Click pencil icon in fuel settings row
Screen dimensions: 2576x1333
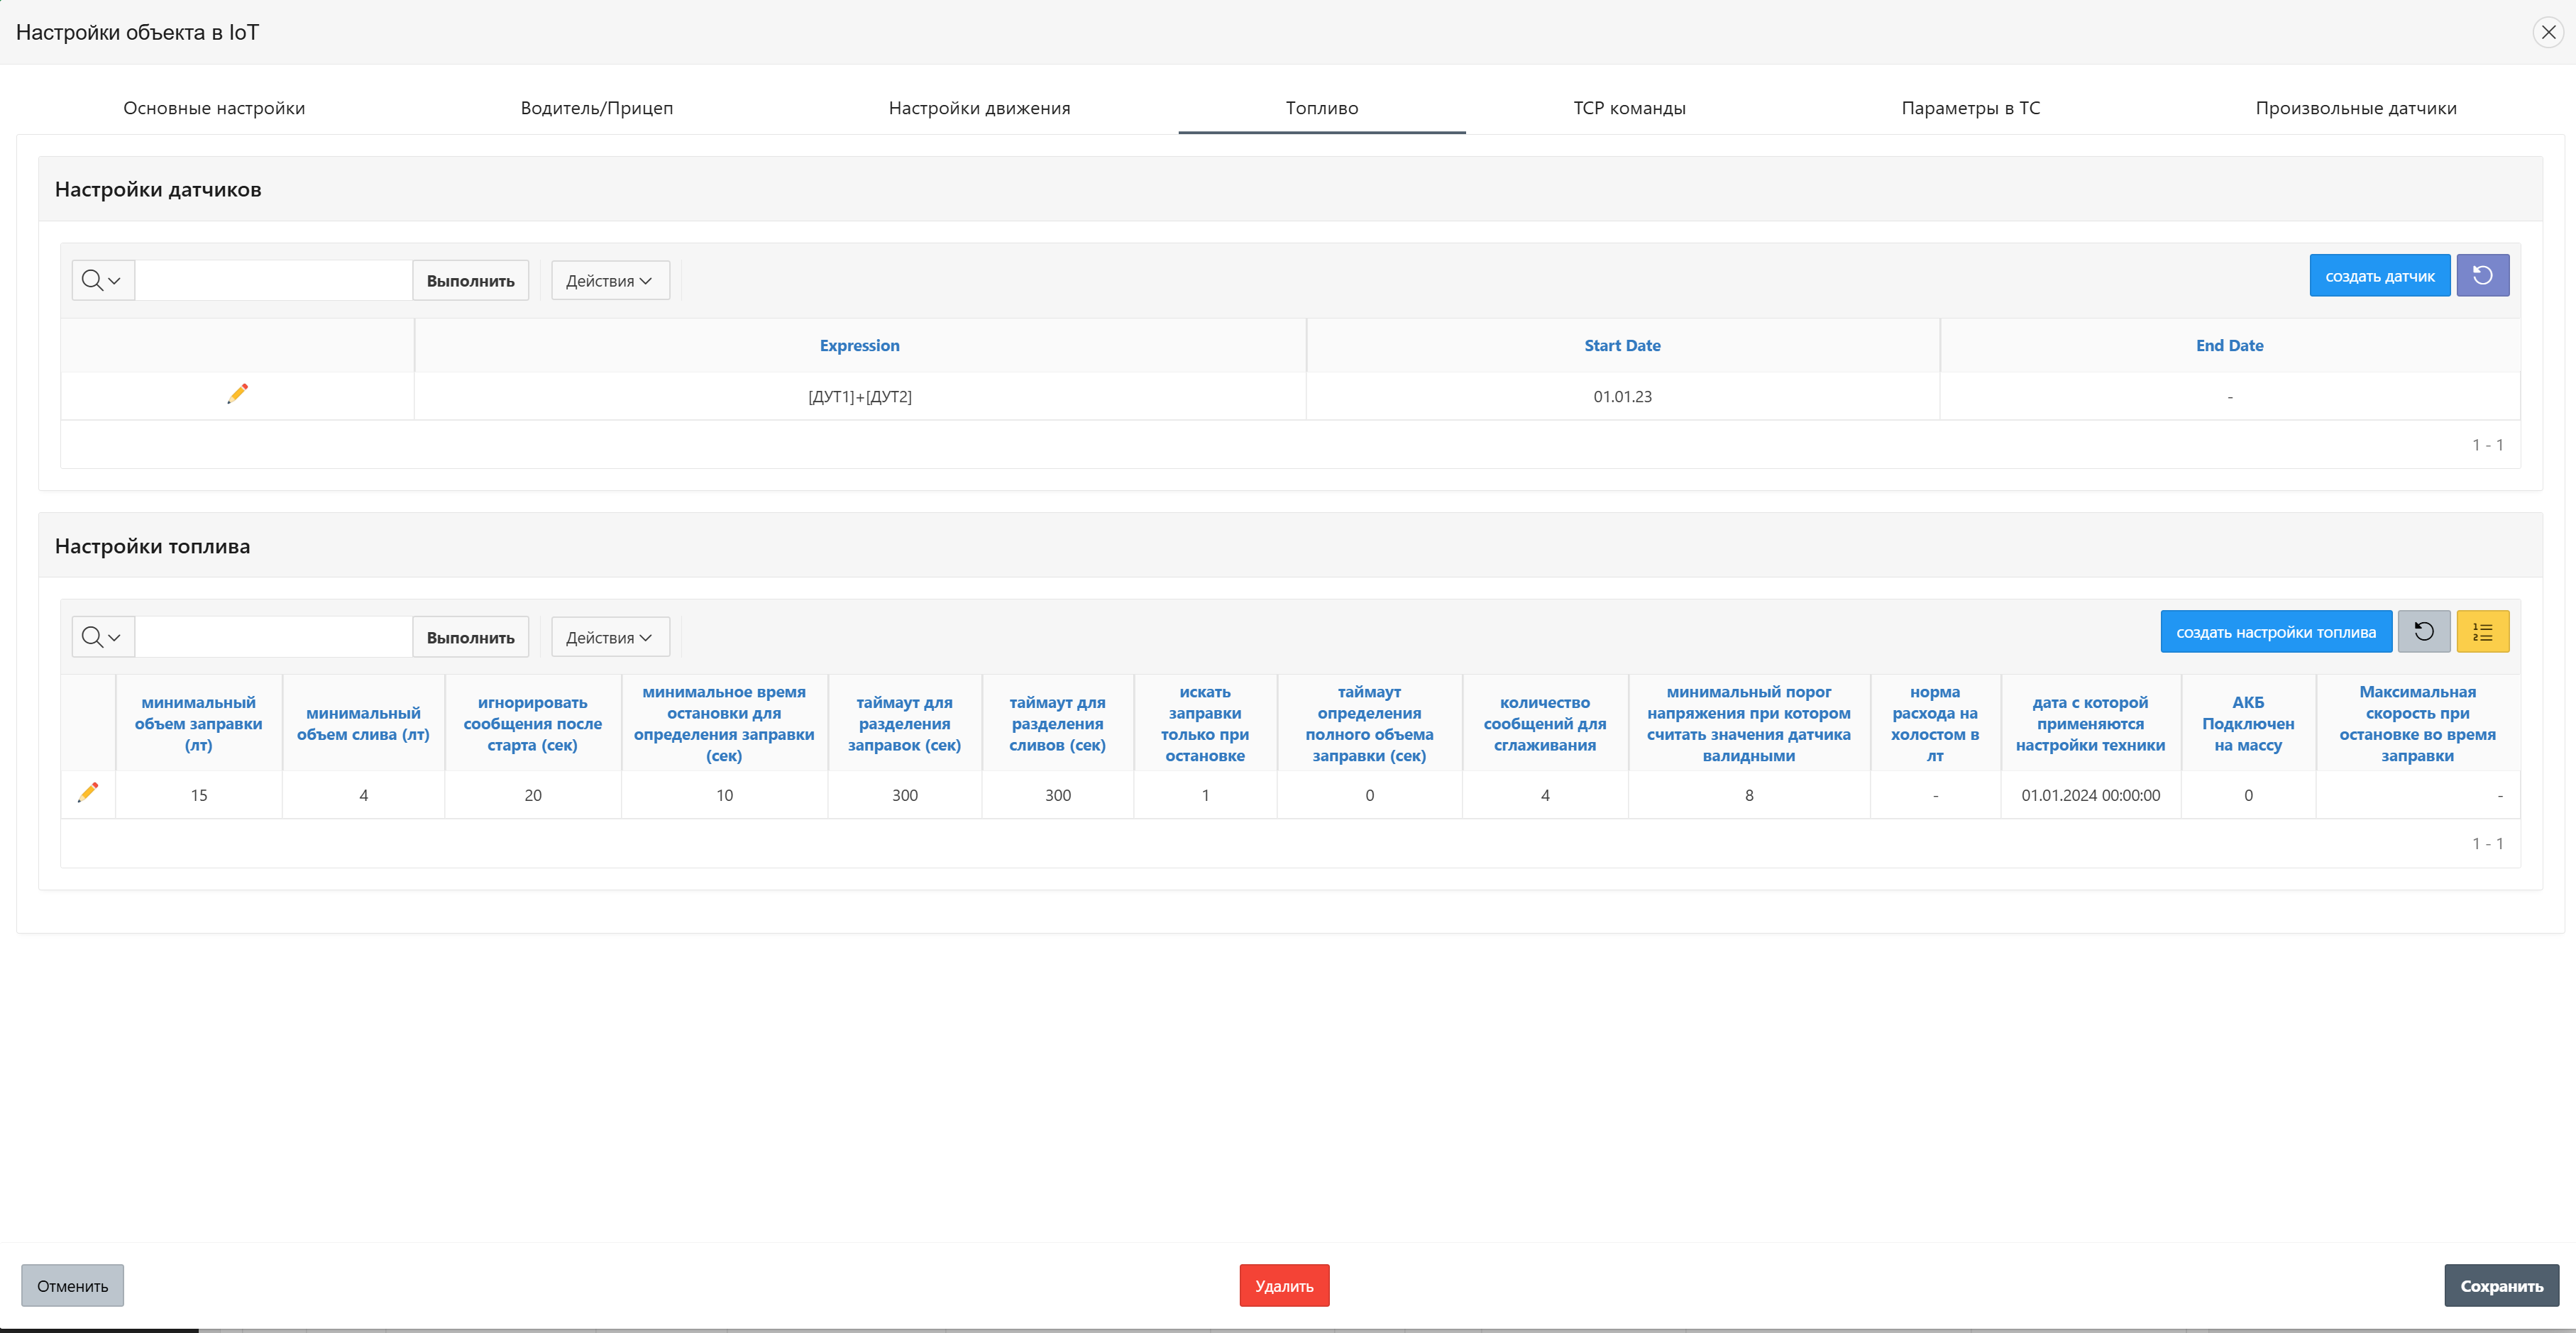click(88, 793)
